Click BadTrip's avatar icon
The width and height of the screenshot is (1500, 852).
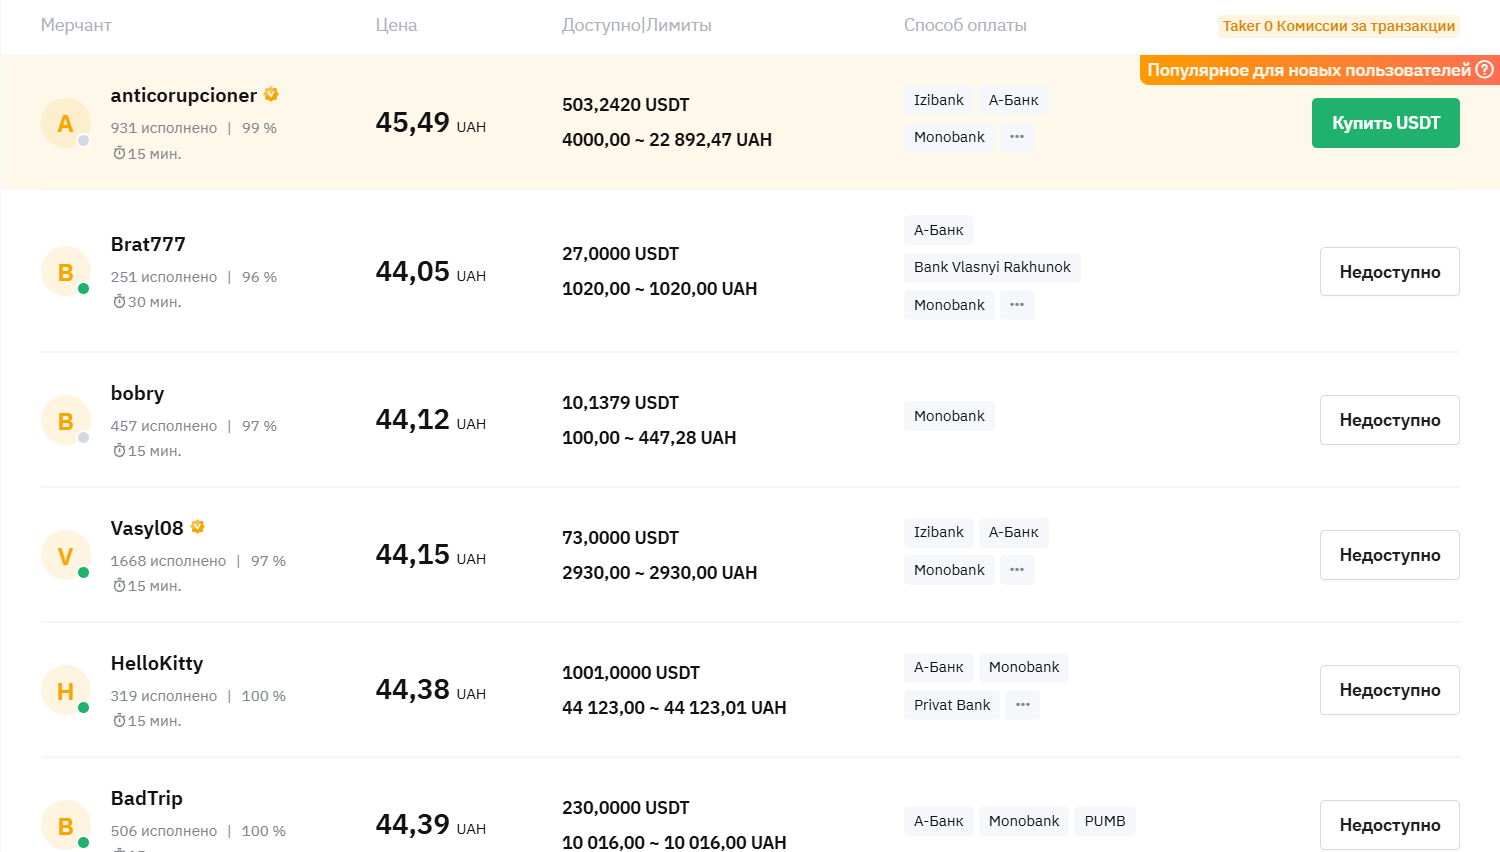65,826
